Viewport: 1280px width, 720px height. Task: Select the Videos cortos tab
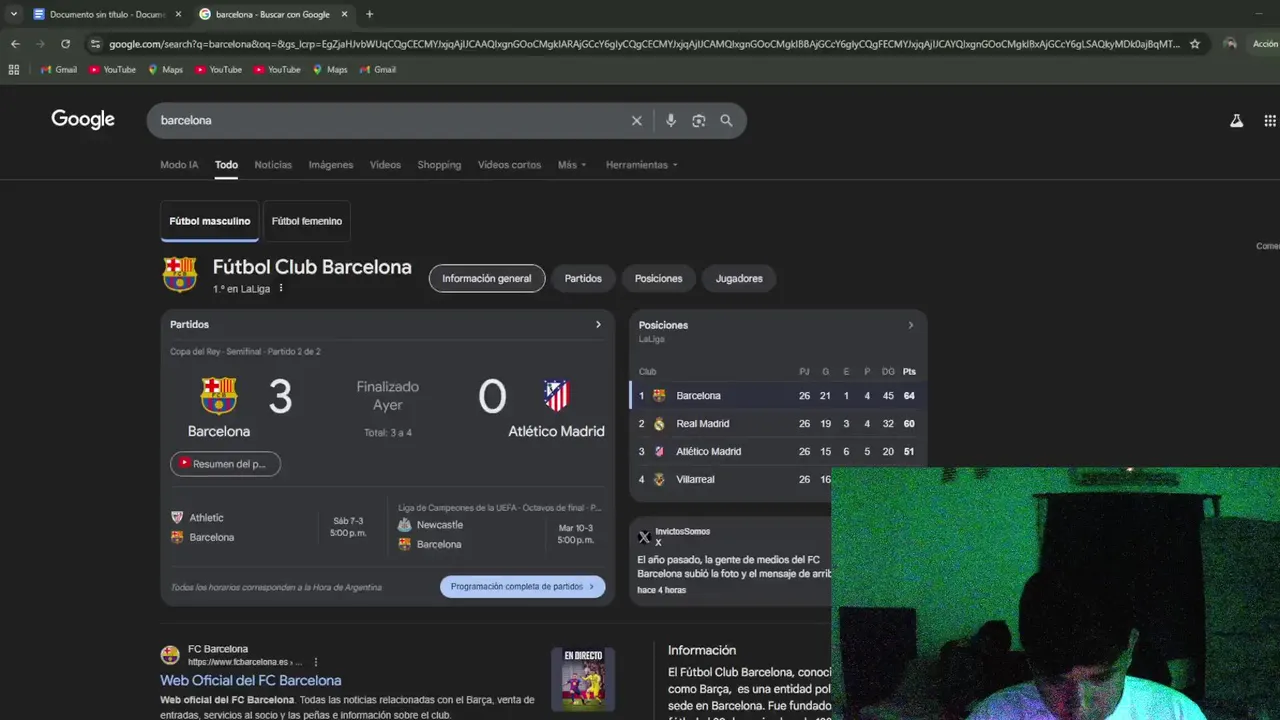pyautogui.click(x=509, y=165)
